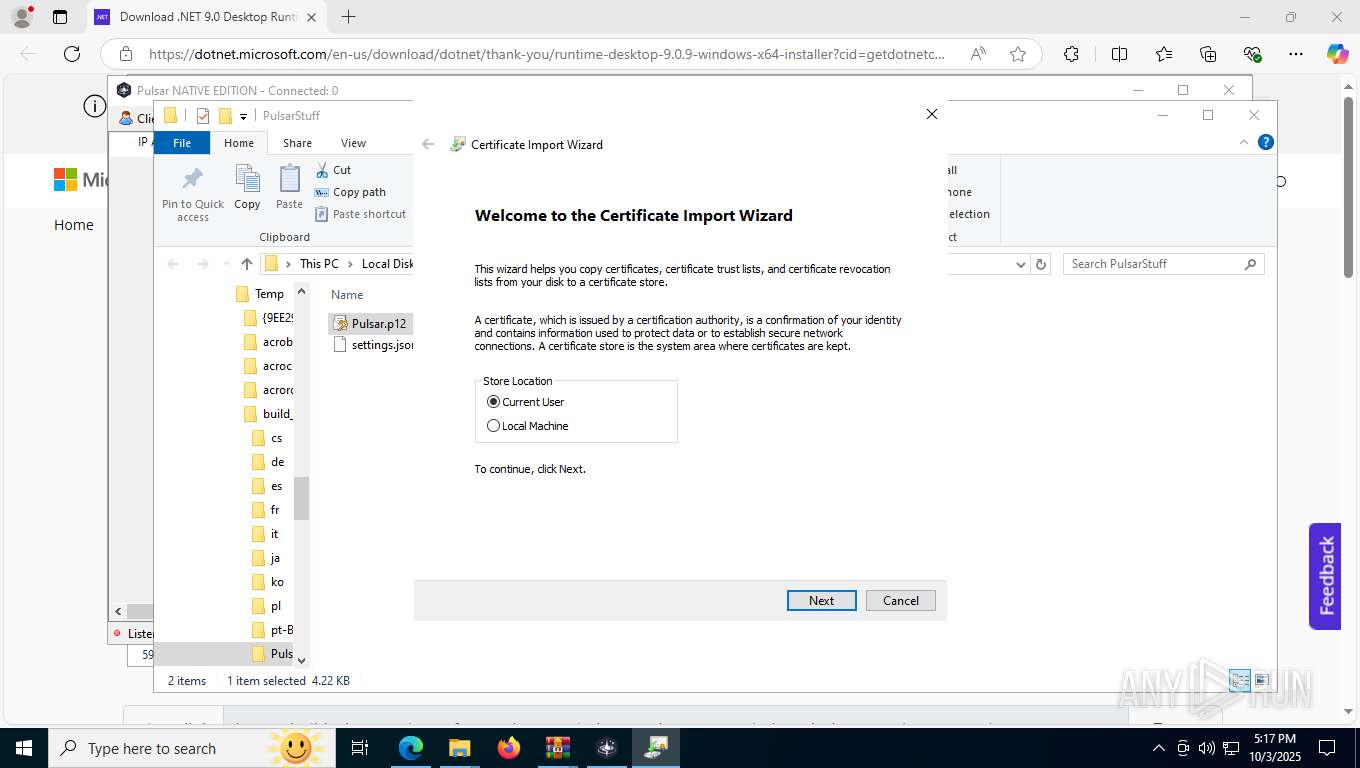Open the File tab in Explorer

pyautogui.click(x=182, y=143)
